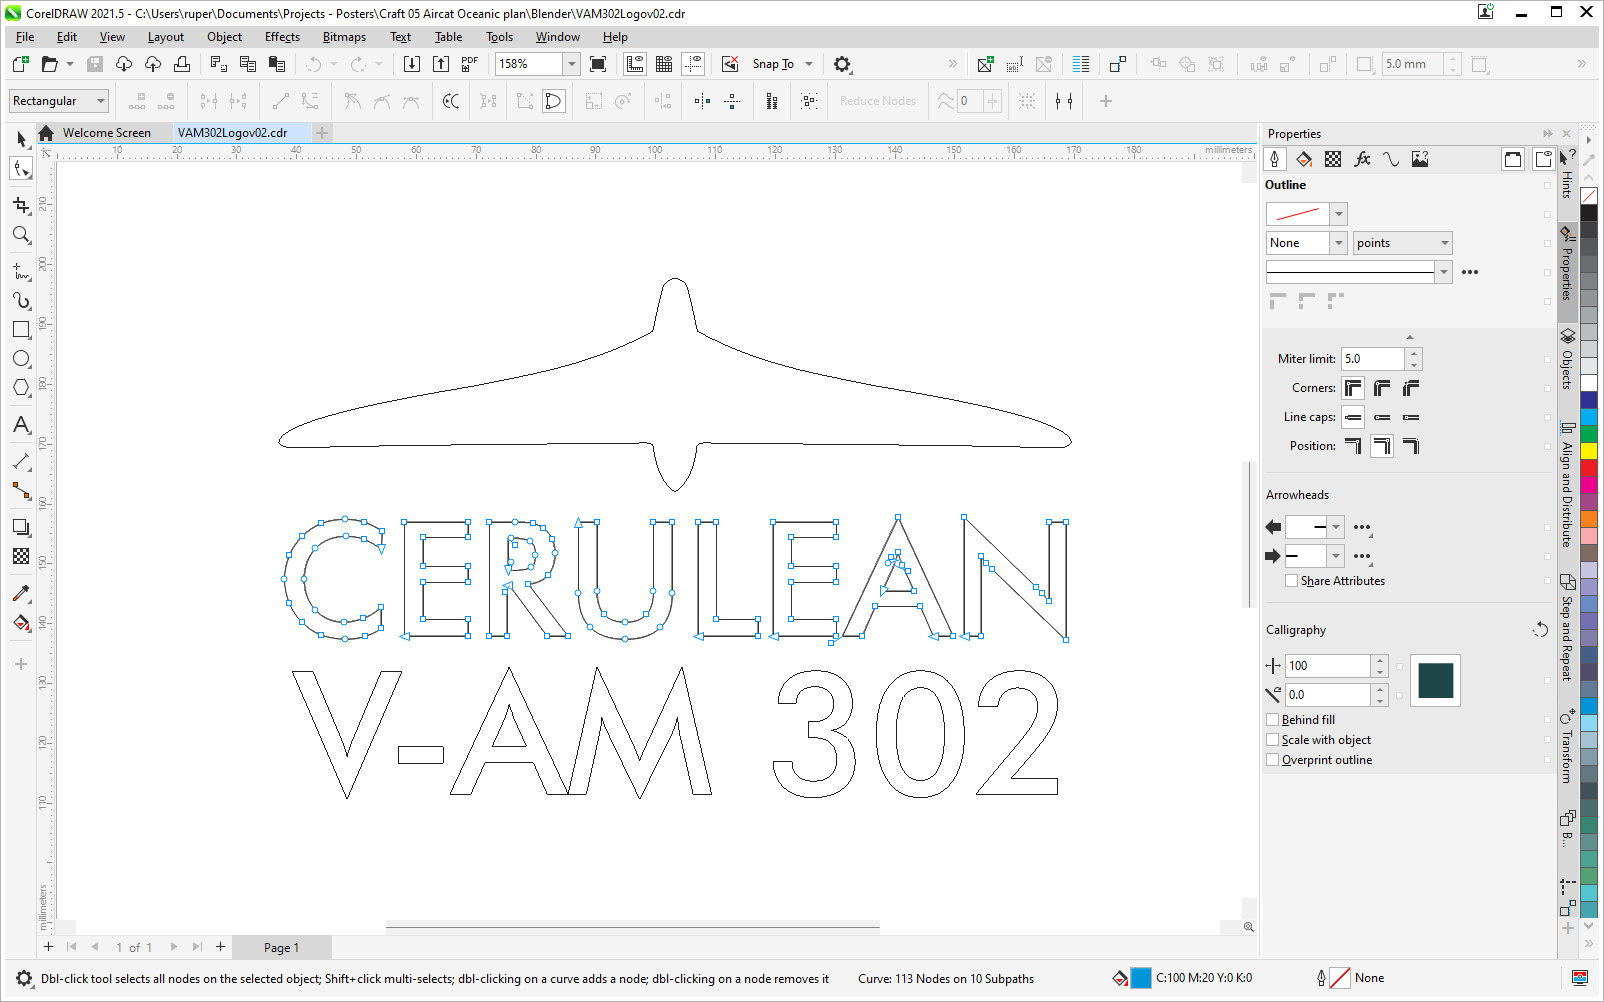Screen dimensions: 1604x1002
Task: Click status bar fill color swatch
Action: (x=1140, y=978)
